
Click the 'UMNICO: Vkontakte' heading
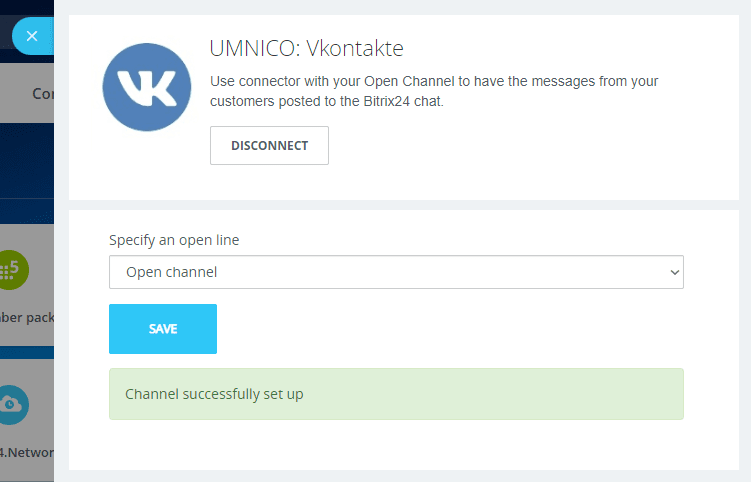(306, 48)
